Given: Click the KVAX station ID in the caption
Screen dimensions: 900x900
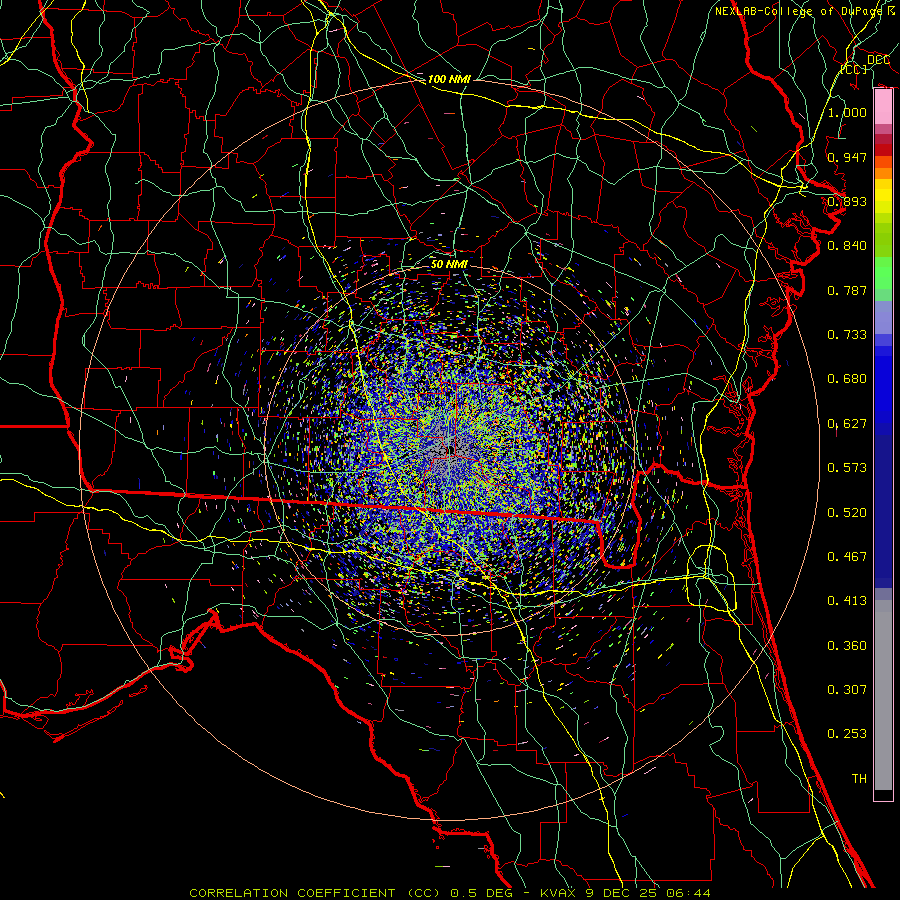Looking at the screenshot, I should [556, 893].
